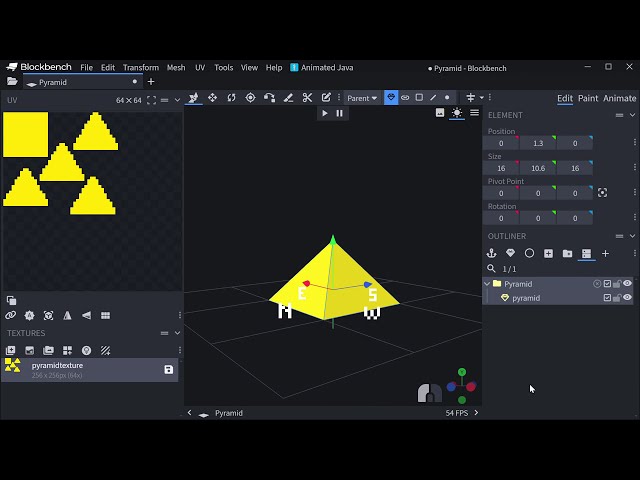Lock the pyramid mesh element
Image resolution: width=640 pixels, height=480 pixels.
coord(617,298)
